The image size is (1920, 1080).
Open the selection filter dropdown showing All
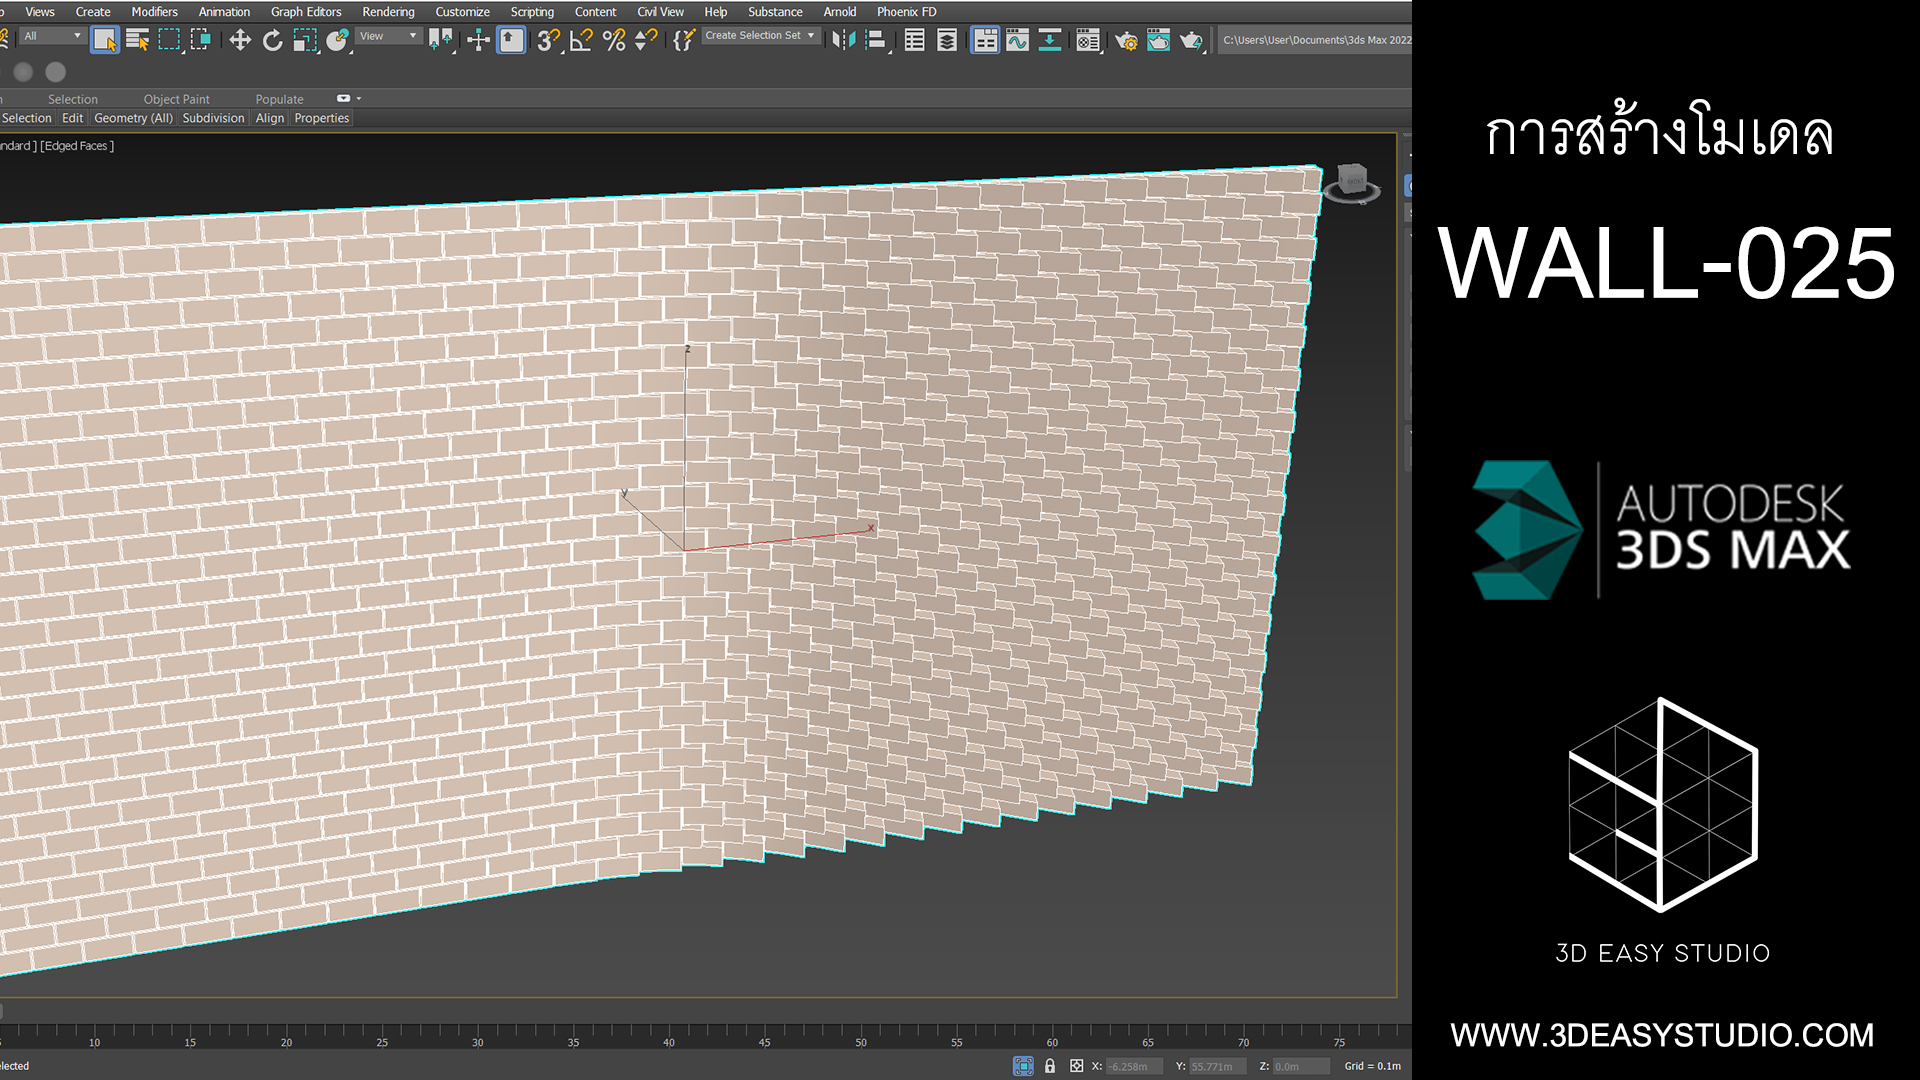click(x=52, y=35)
